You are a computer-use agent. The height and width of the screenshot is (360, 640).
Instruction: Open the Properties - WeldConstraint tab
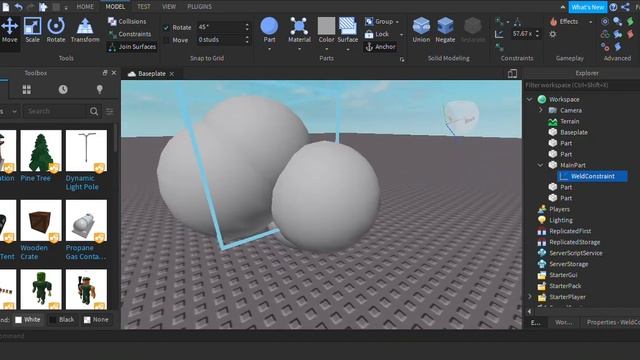612,322
